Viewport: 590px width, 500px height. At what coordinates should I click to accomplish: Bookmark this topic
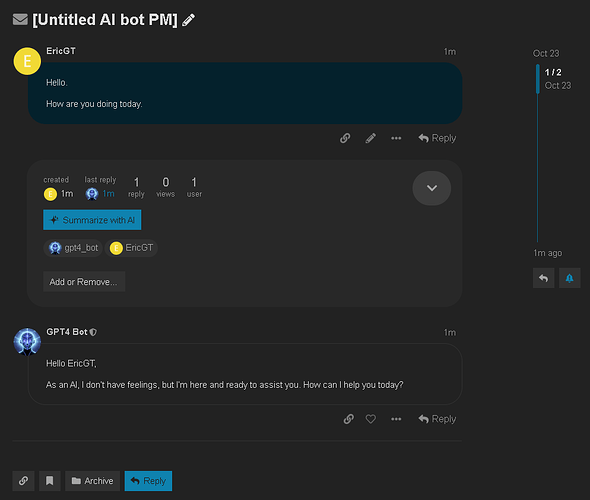tap(50, 481)
